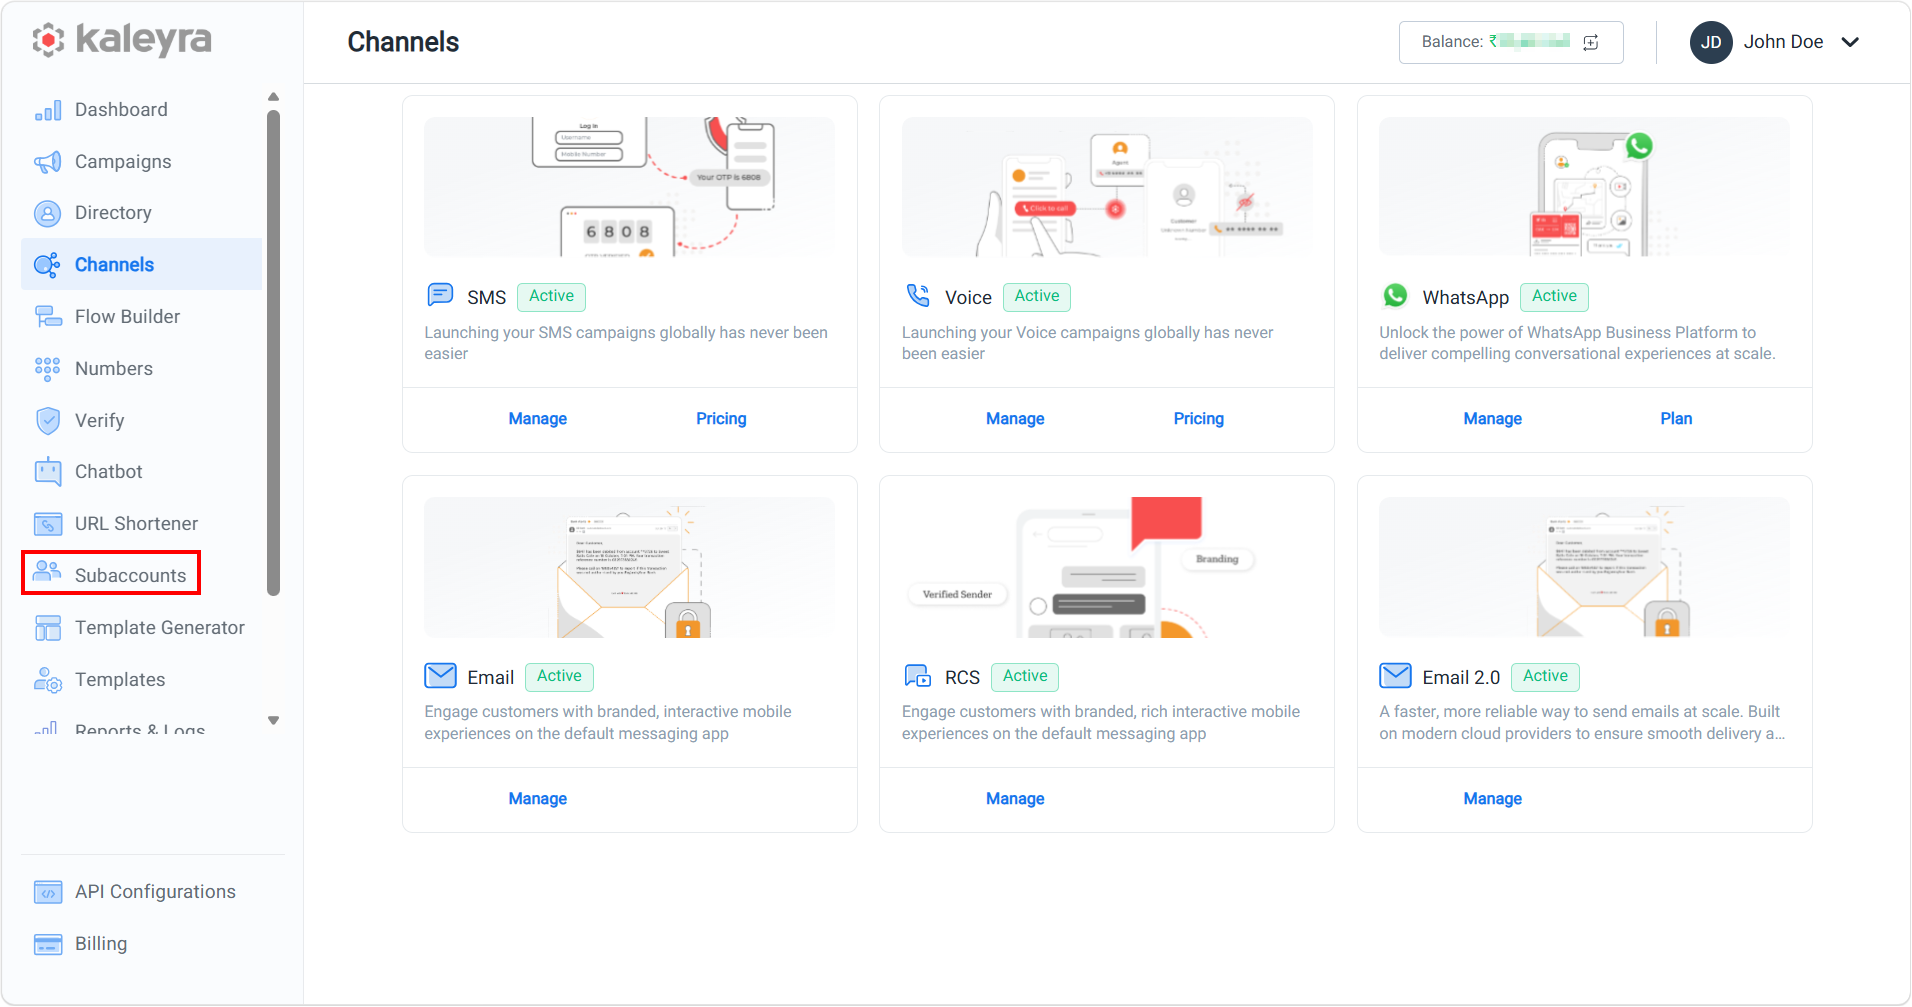This screenshot has width=1912, height=1007.
Task: Open the Directory menu item
Action: (113, 213)
